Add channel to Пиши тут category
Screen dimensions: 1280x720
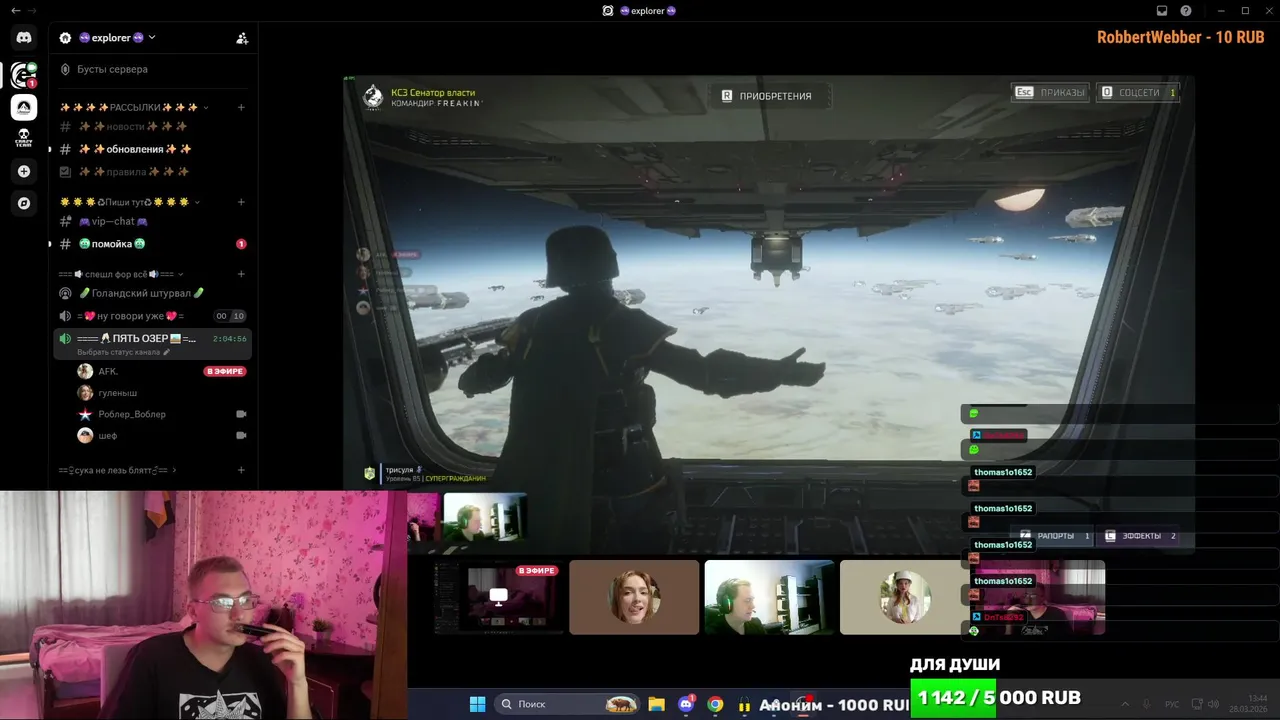[241, 202]
